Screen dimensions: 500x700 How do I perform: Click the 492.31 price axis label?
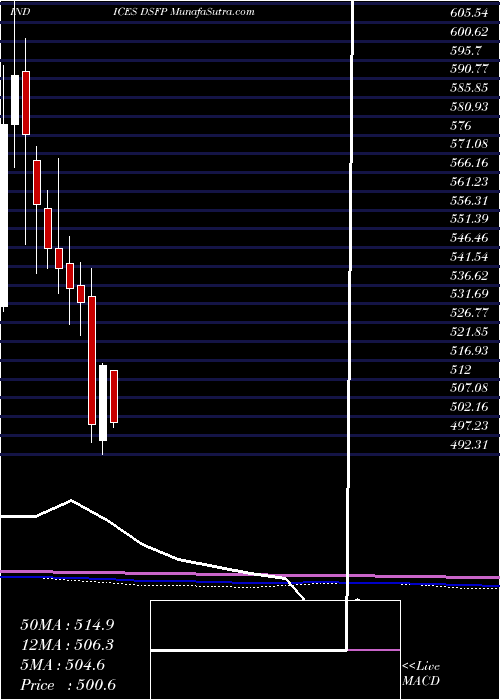point(469,444)
